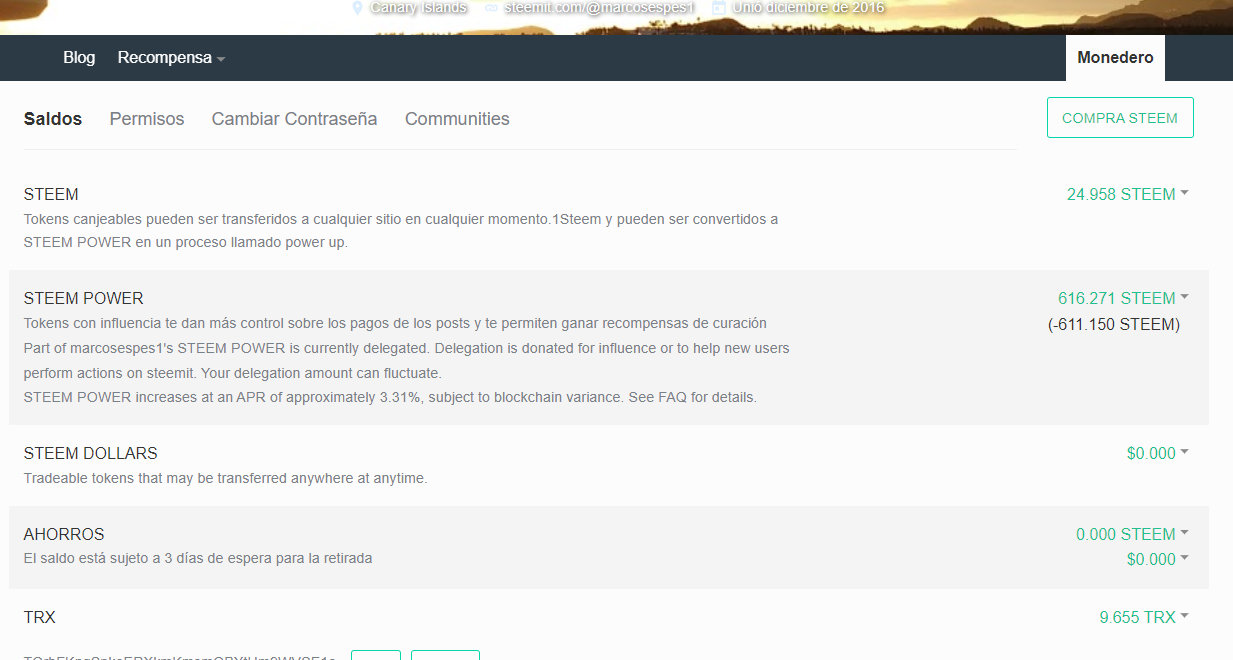Click the TRX heading
The image size is (1233, 660).
[39, 617]
